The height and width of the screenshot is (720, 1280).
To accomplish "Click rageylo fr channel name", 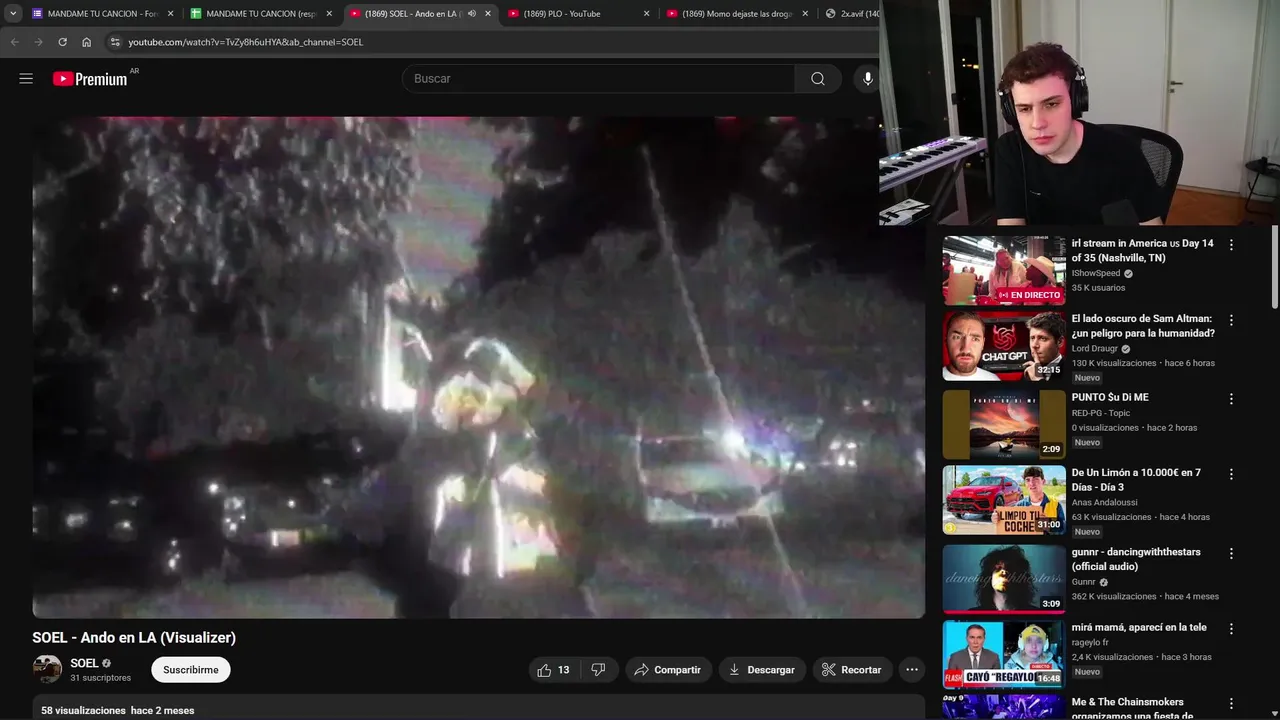I will point(1090,642).
